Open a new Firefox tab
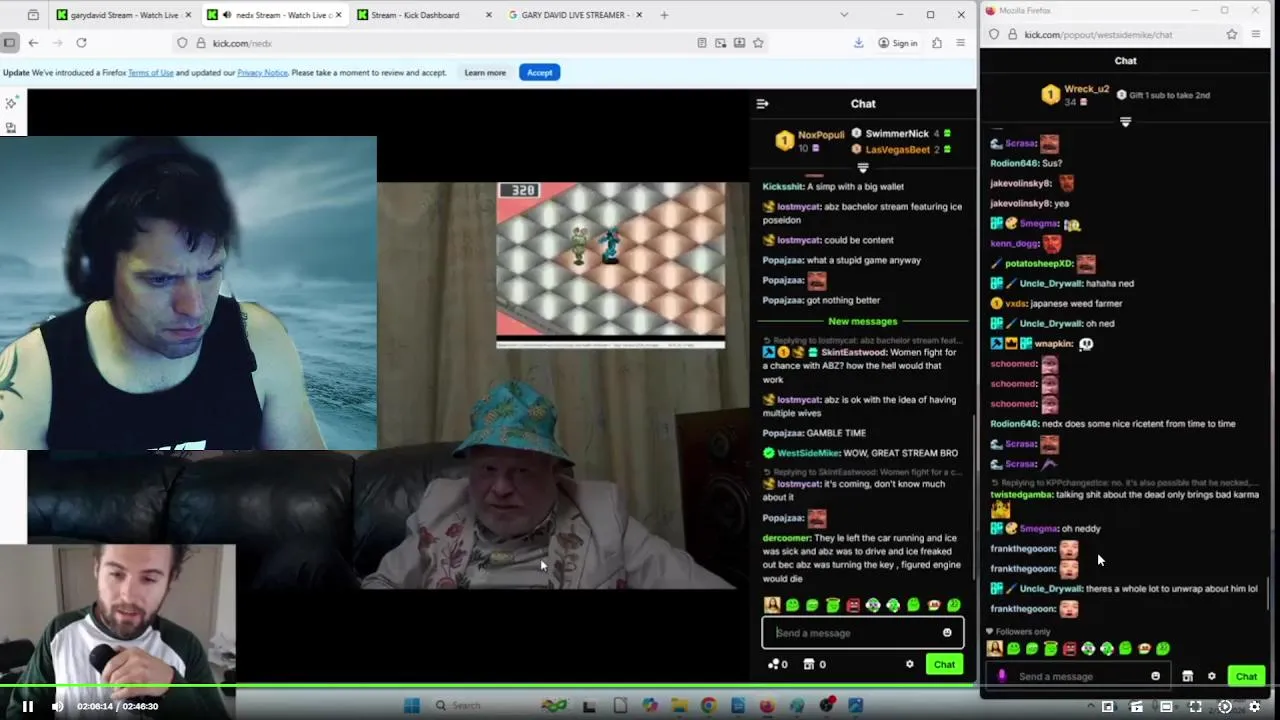This screenshot has width=1280, height=720. (x=664, y=15)
